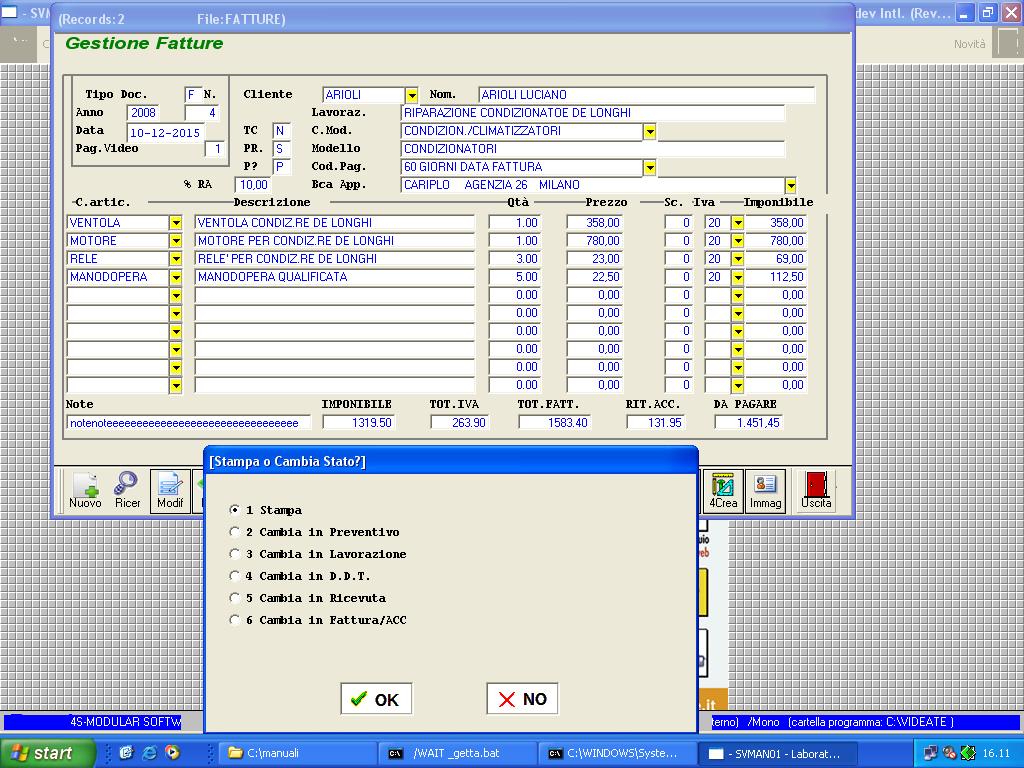Screen dimensions: 1024x768
Task: Click the Windows Media Player quick launch icon
Action: click(172, 753)
